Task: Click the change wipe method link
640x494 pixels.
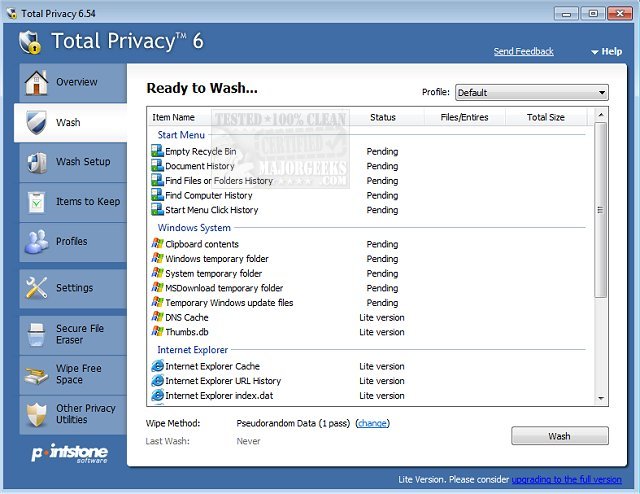Action: point(372,423)
